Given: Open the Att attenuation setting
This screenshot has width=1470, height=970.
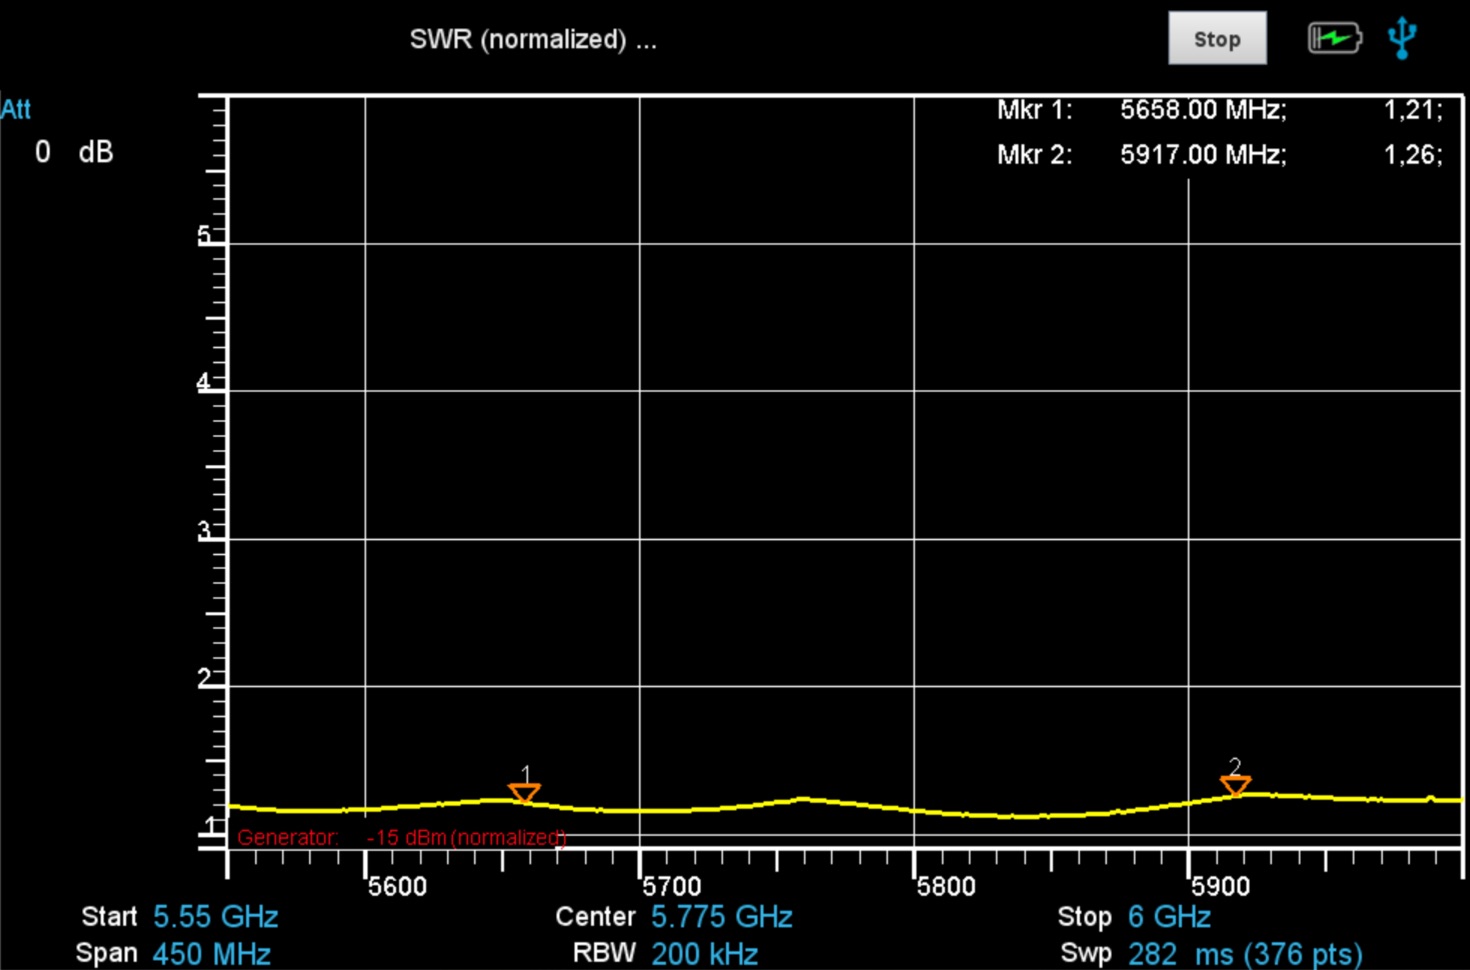Looking at the screenshot, I should point(16,109).
